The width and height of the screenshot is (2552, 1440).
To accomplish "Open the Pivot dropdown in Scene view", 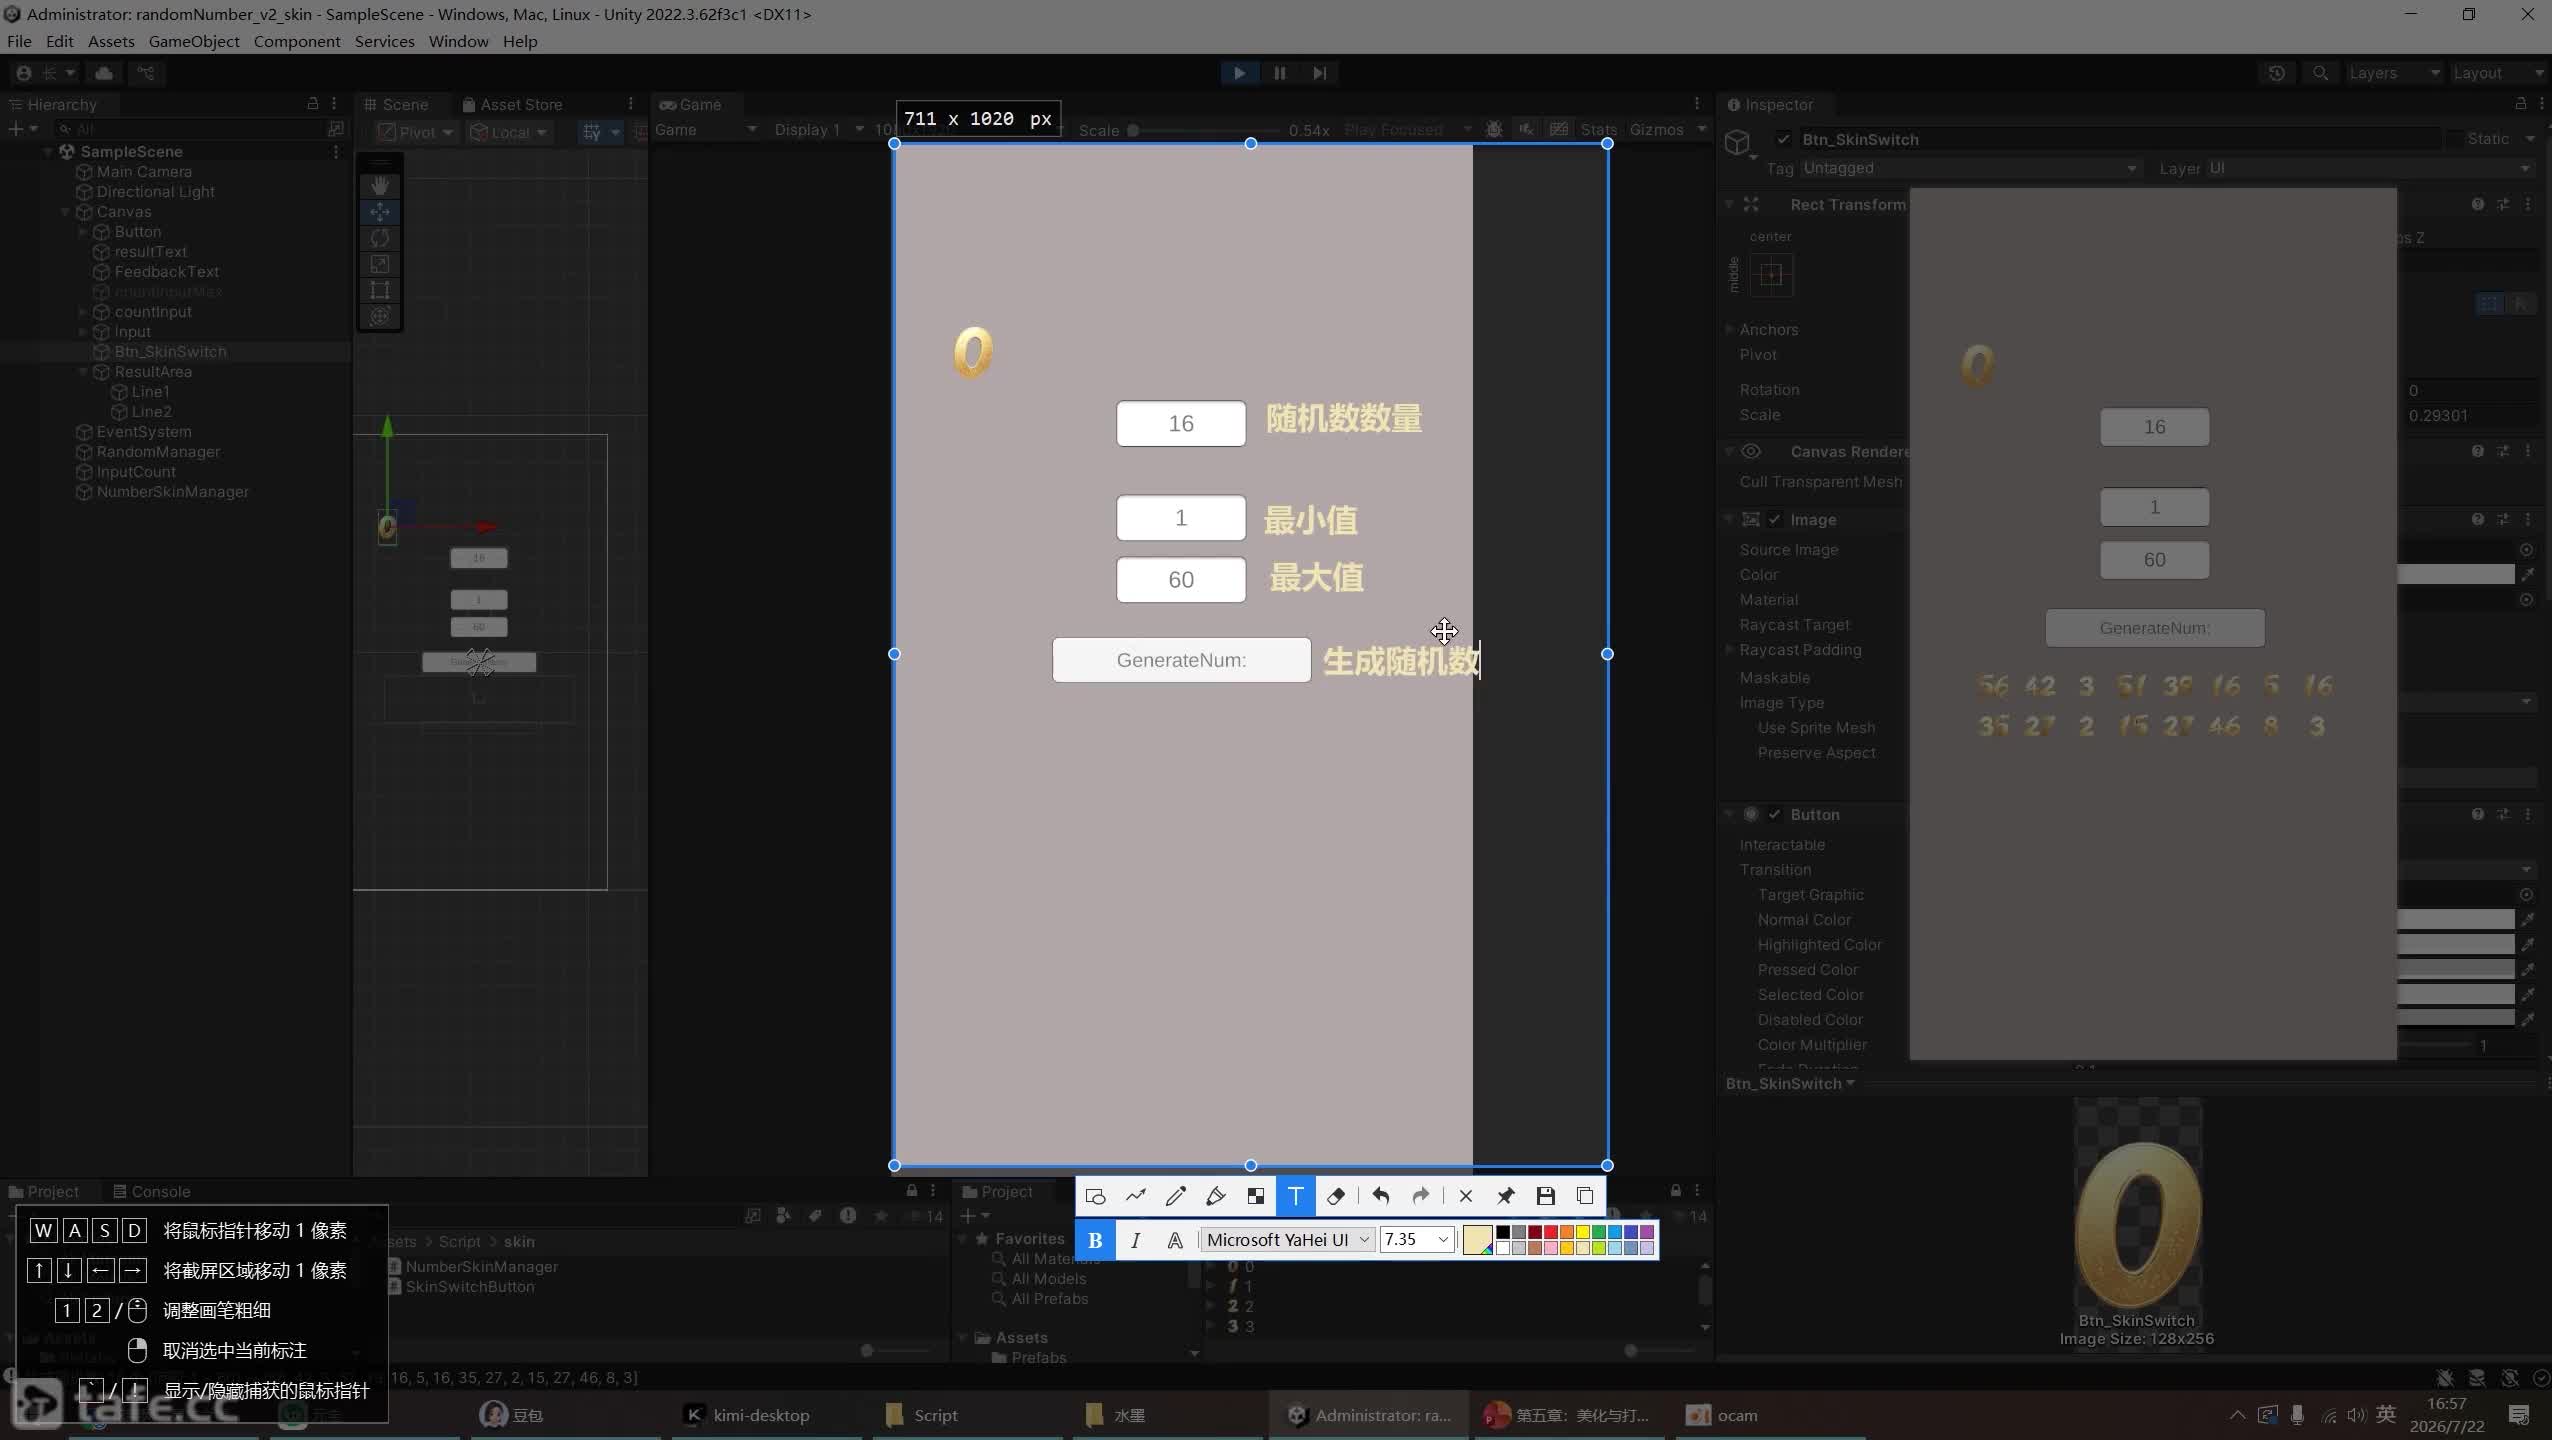I will tap(416, 132).
